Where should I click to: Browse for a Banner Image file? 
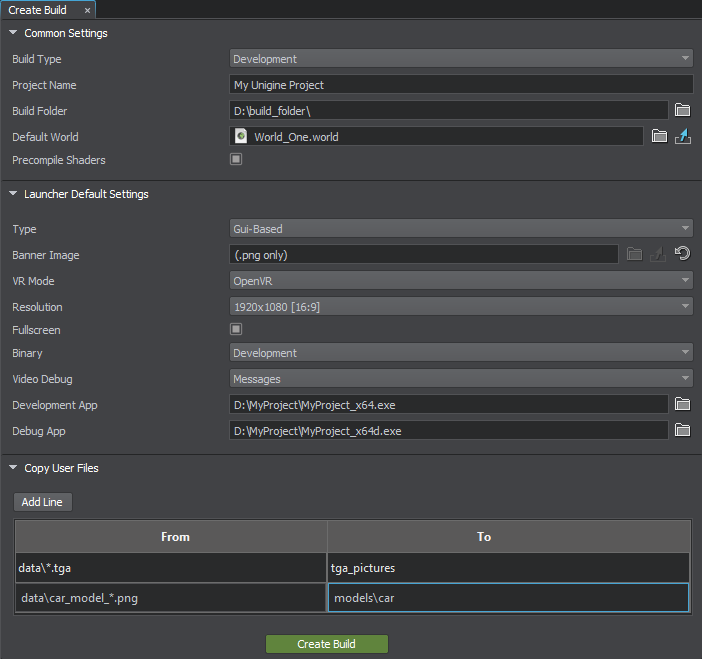(634, 255)
